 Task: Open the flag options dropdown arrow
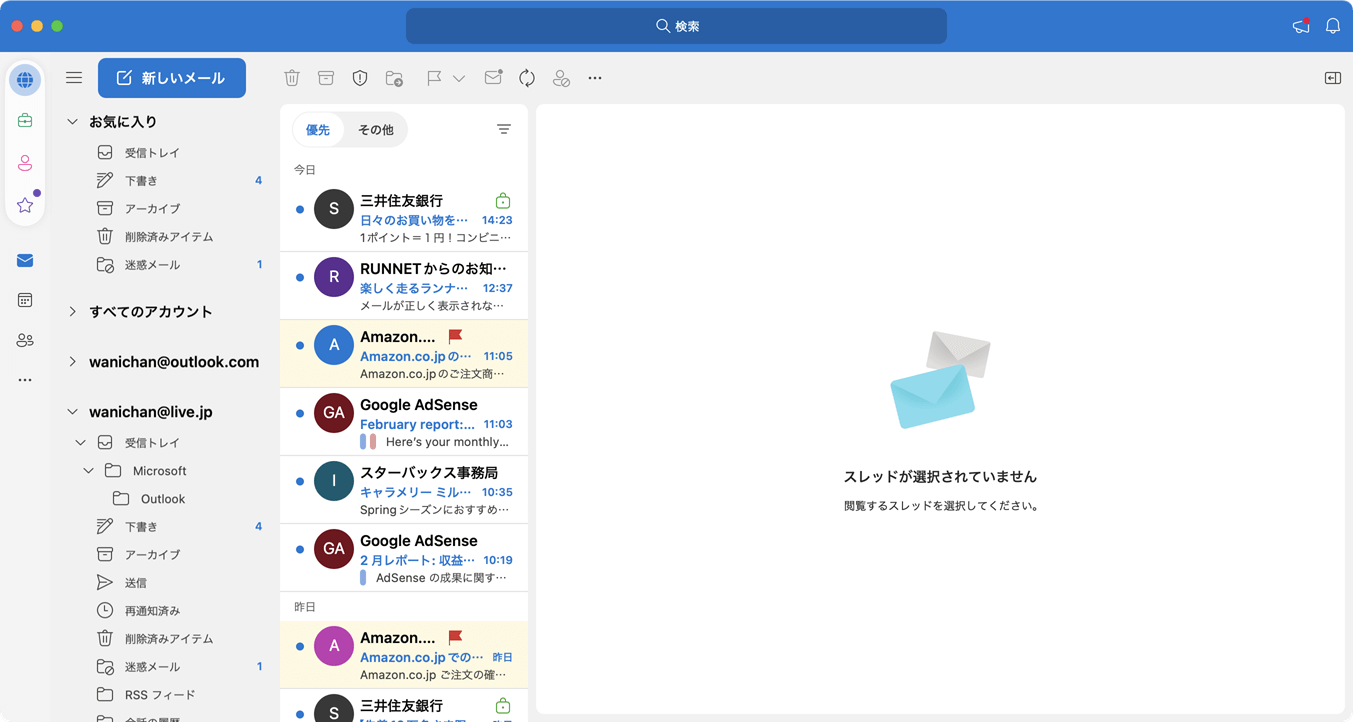coord(459,78)
